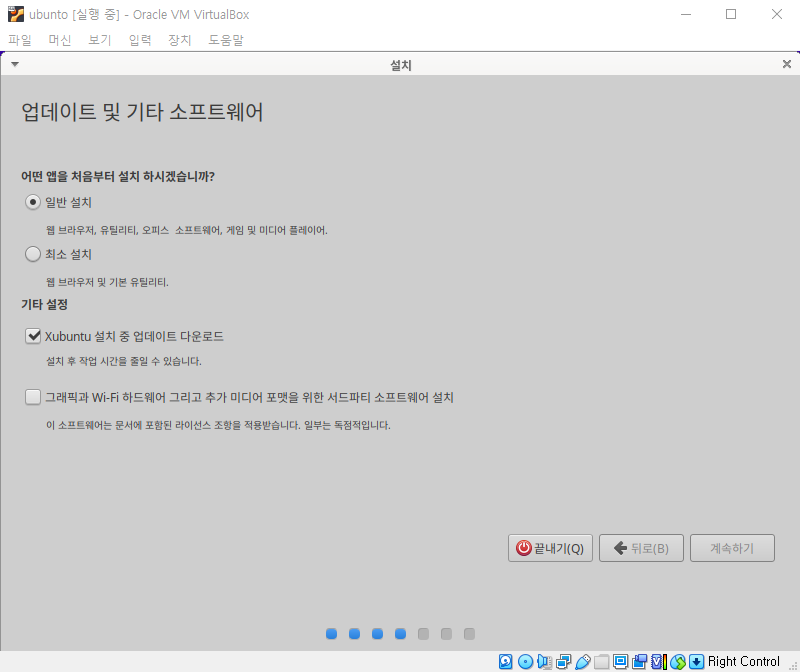Screen dimensions: 800x672
Task: Click the display monitor status icon
Action: (620, 662)
